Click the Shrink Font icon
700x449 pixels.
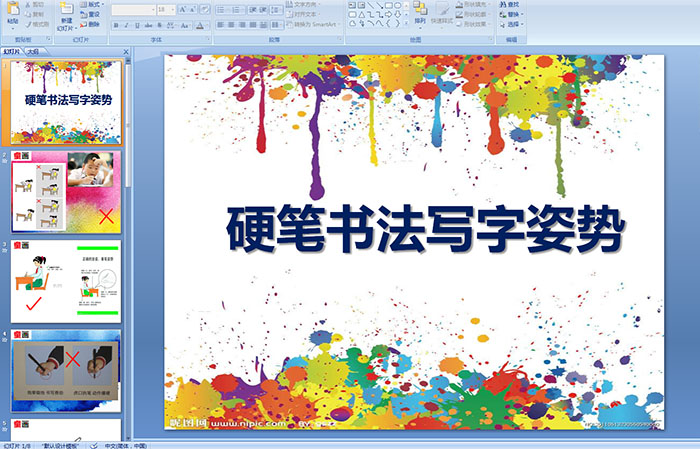[193, 9]
